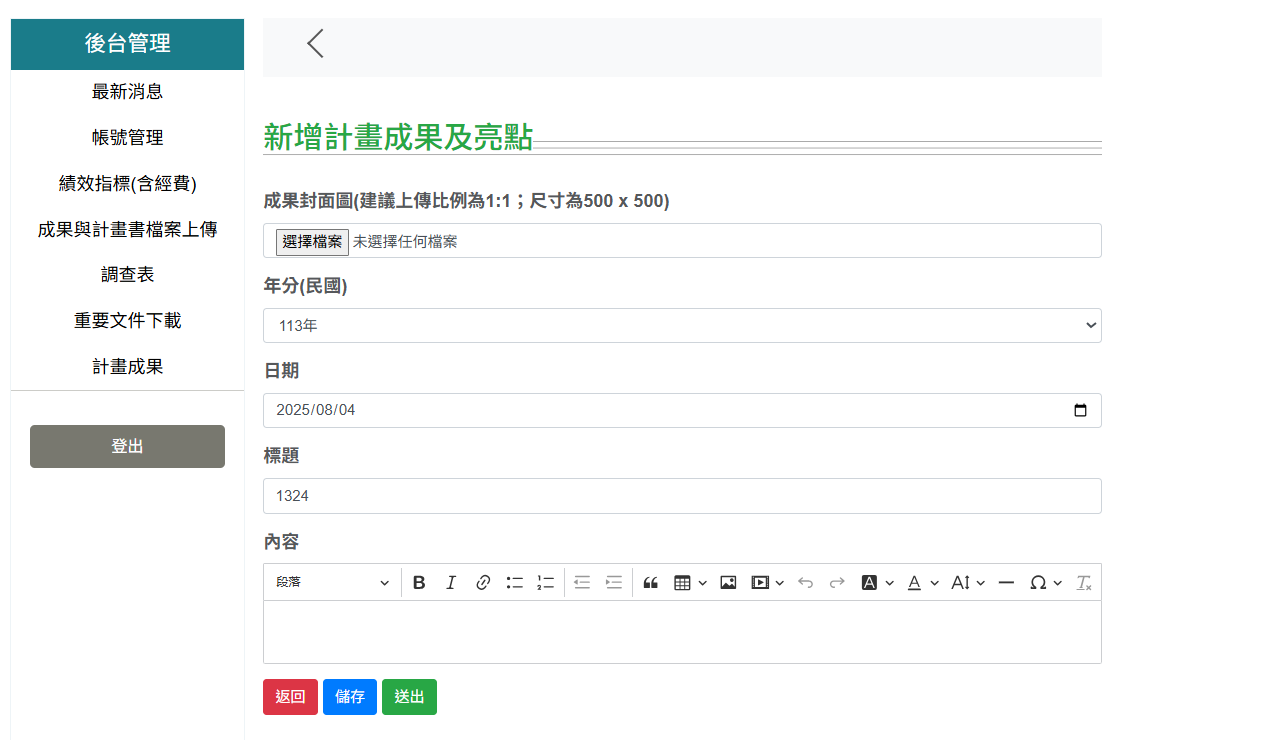Insert an image into content
1285x740 pixels.
(x=728, y=583)
